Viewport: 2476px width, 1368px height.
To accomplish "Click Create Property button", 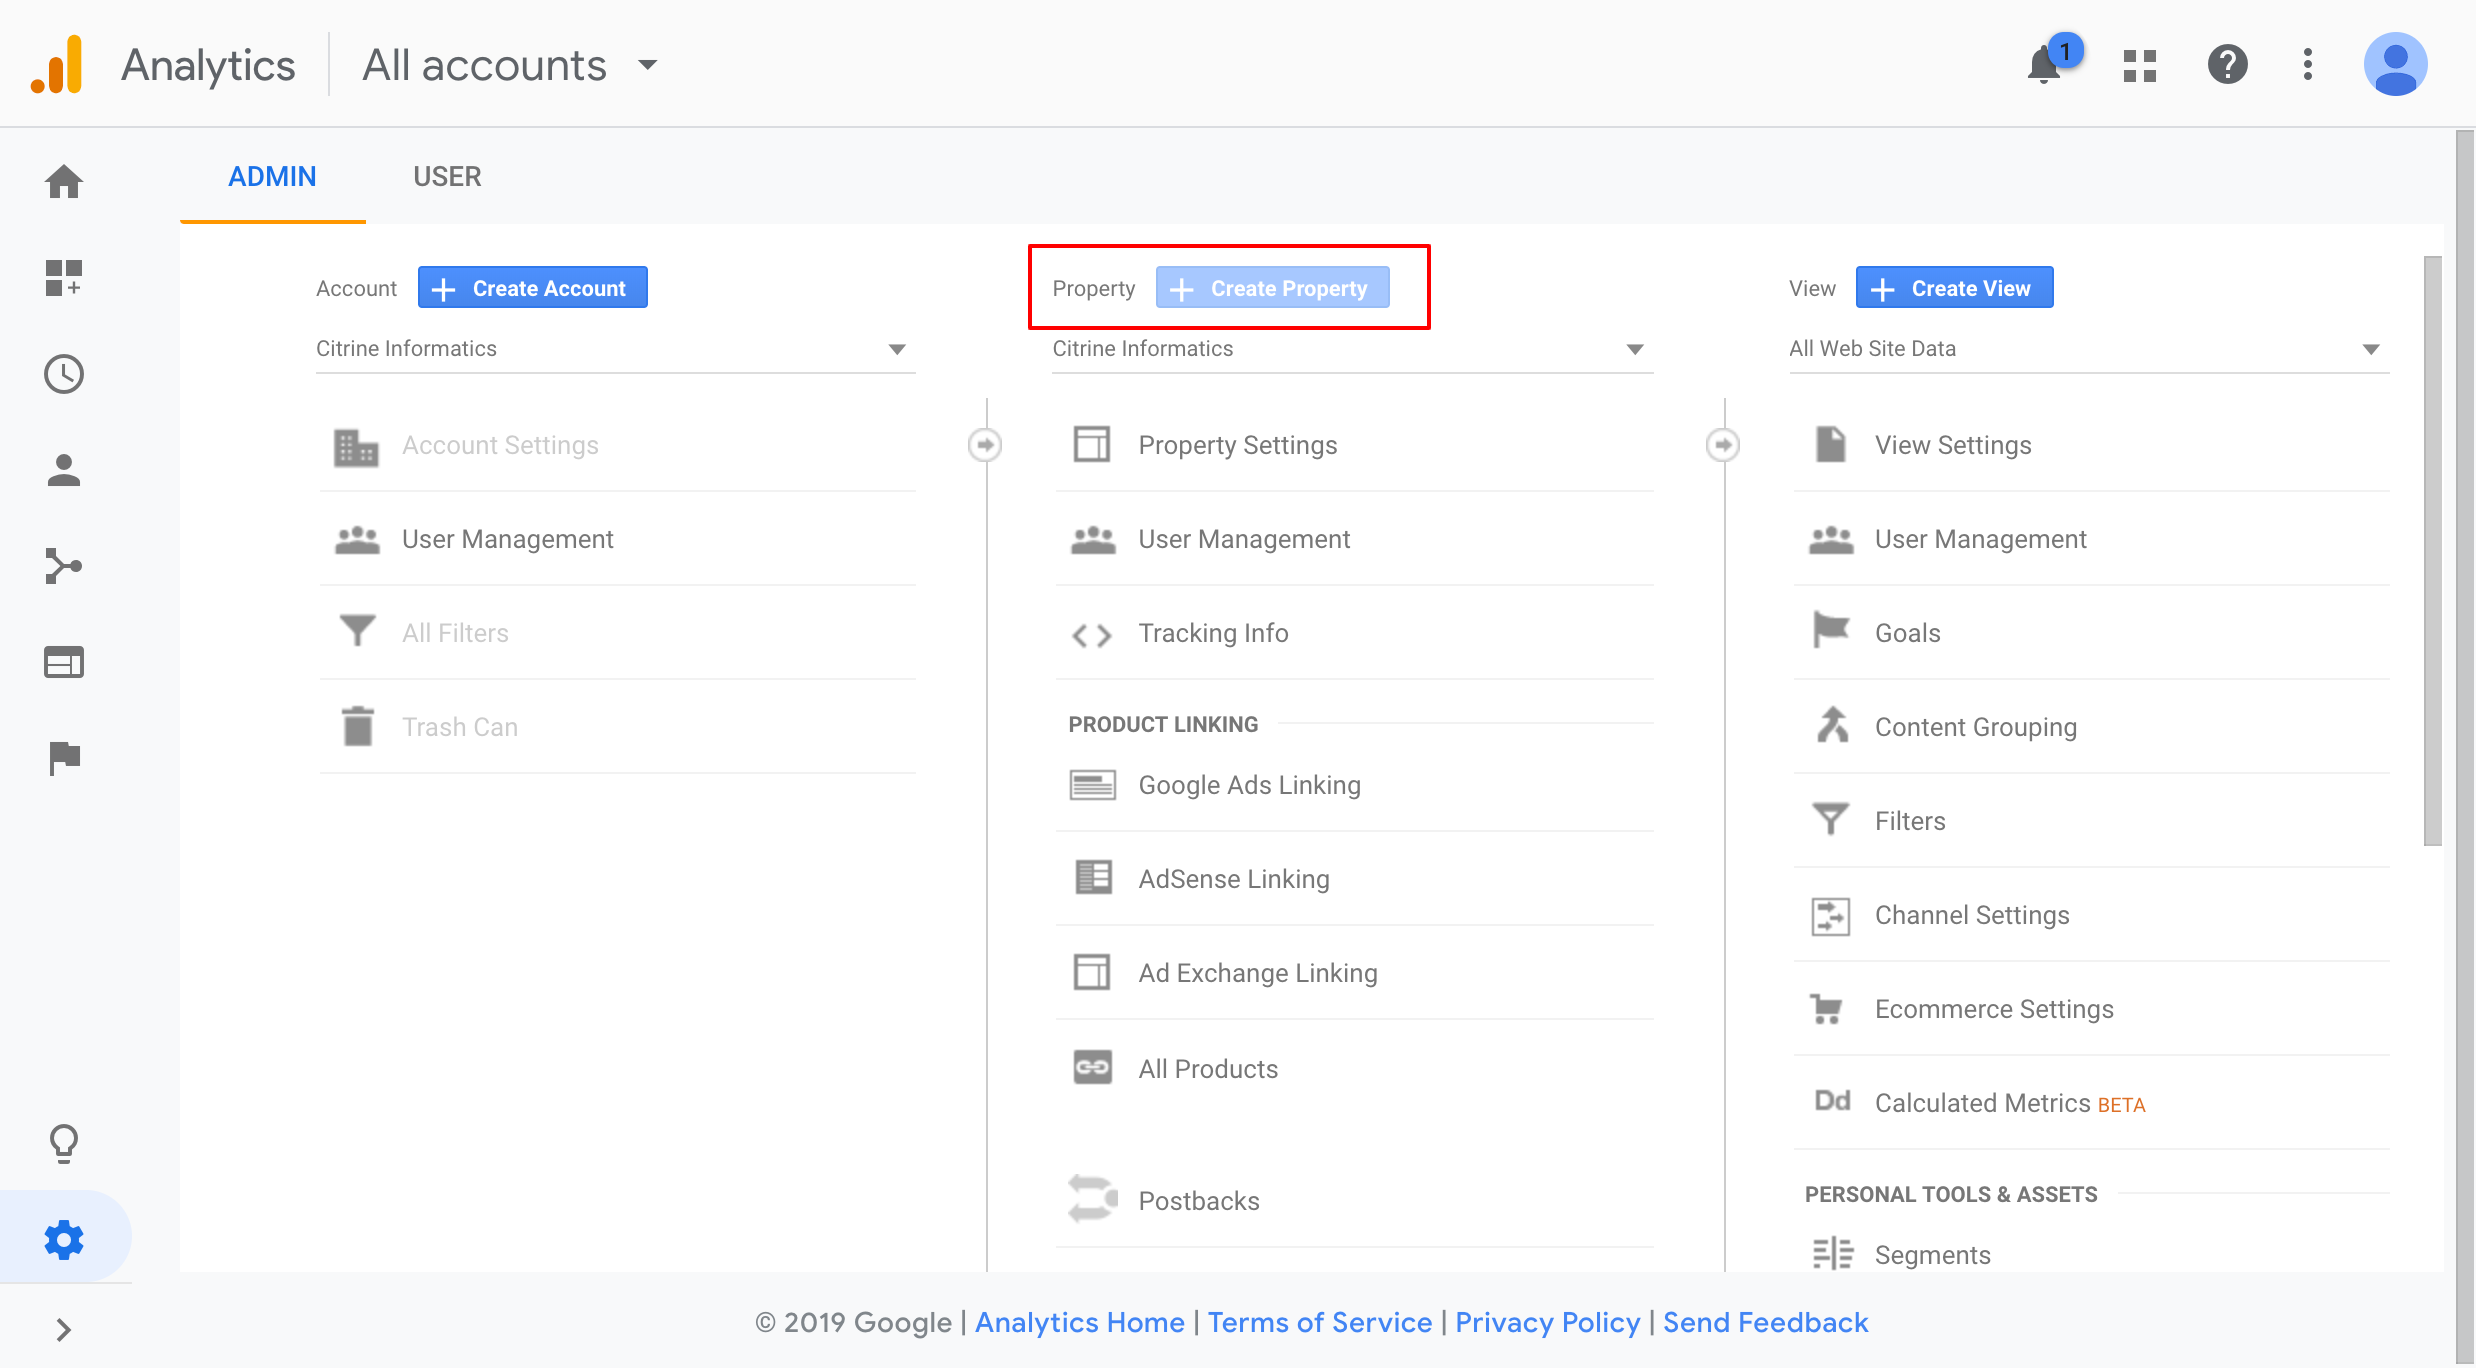I will [x=1272, y=288].
